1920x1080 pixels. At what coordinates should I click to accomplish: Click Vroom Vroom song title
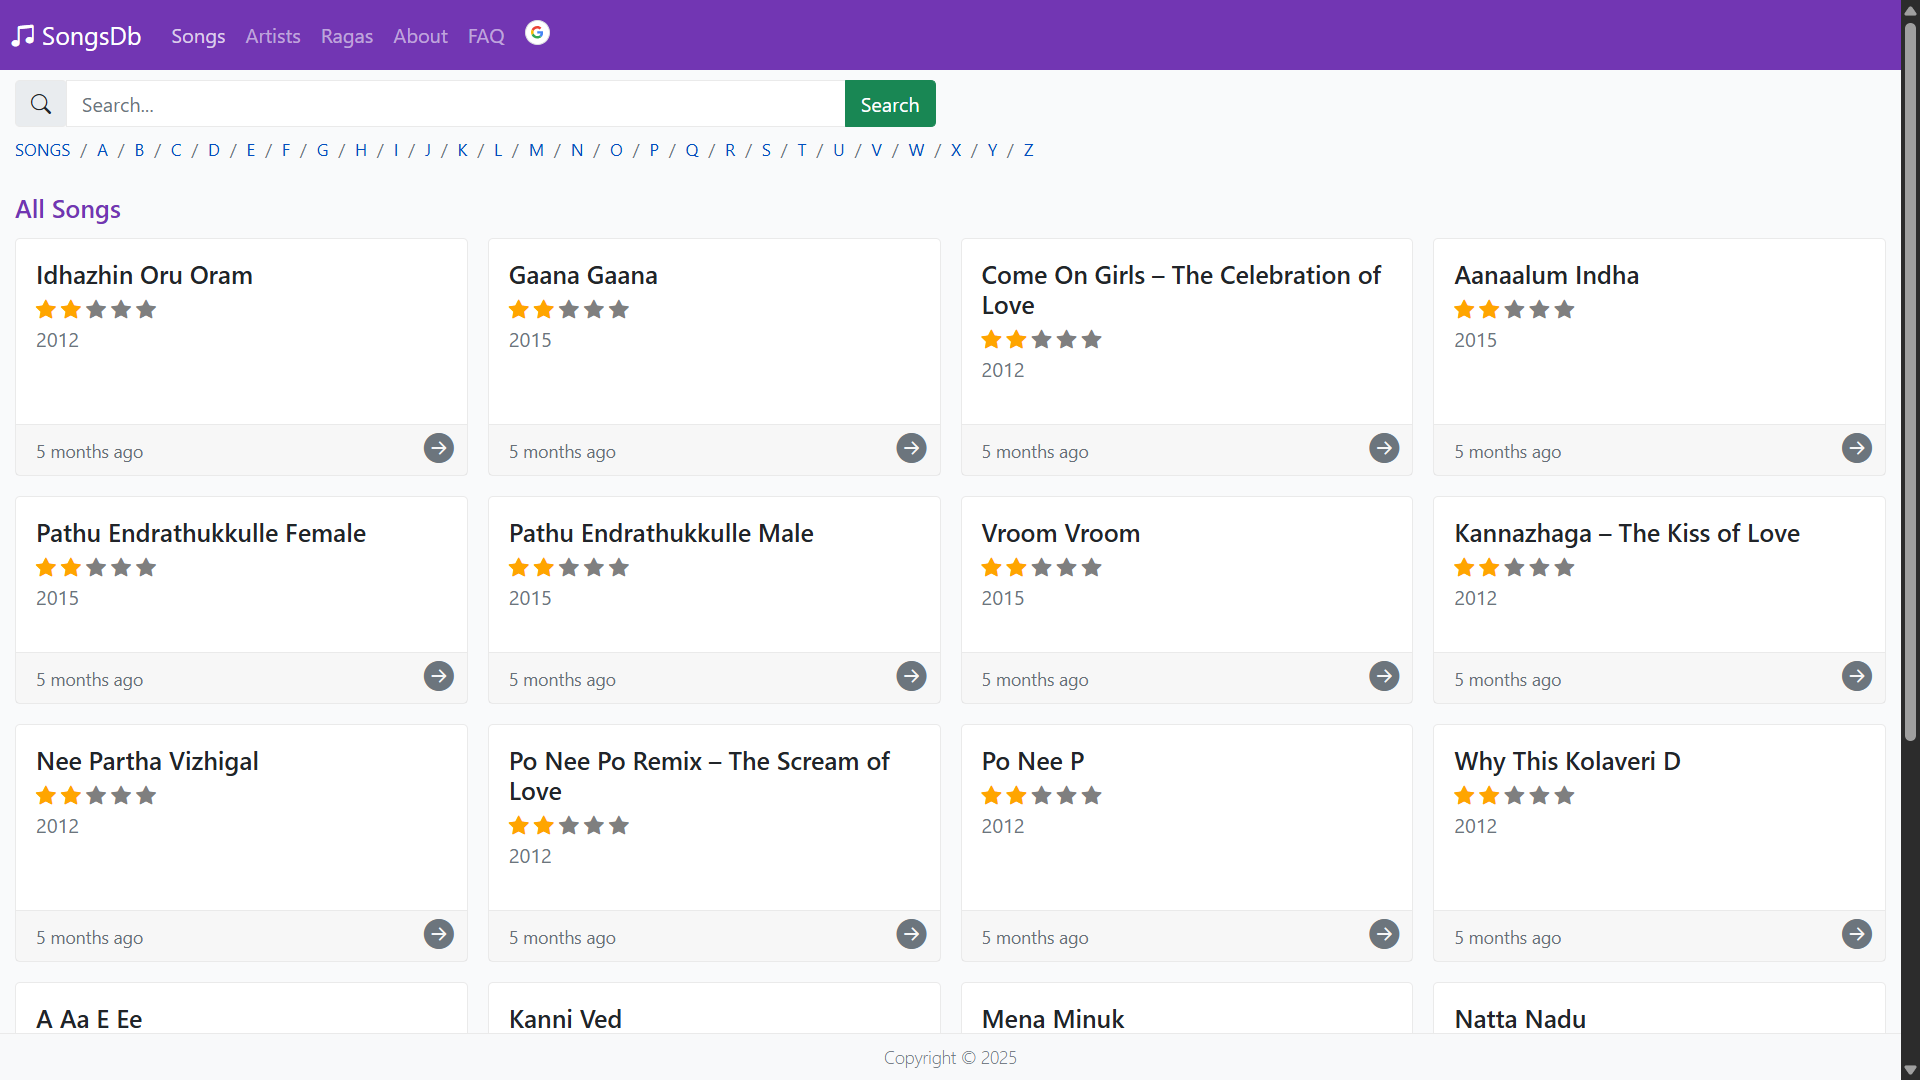[1060, 533]
